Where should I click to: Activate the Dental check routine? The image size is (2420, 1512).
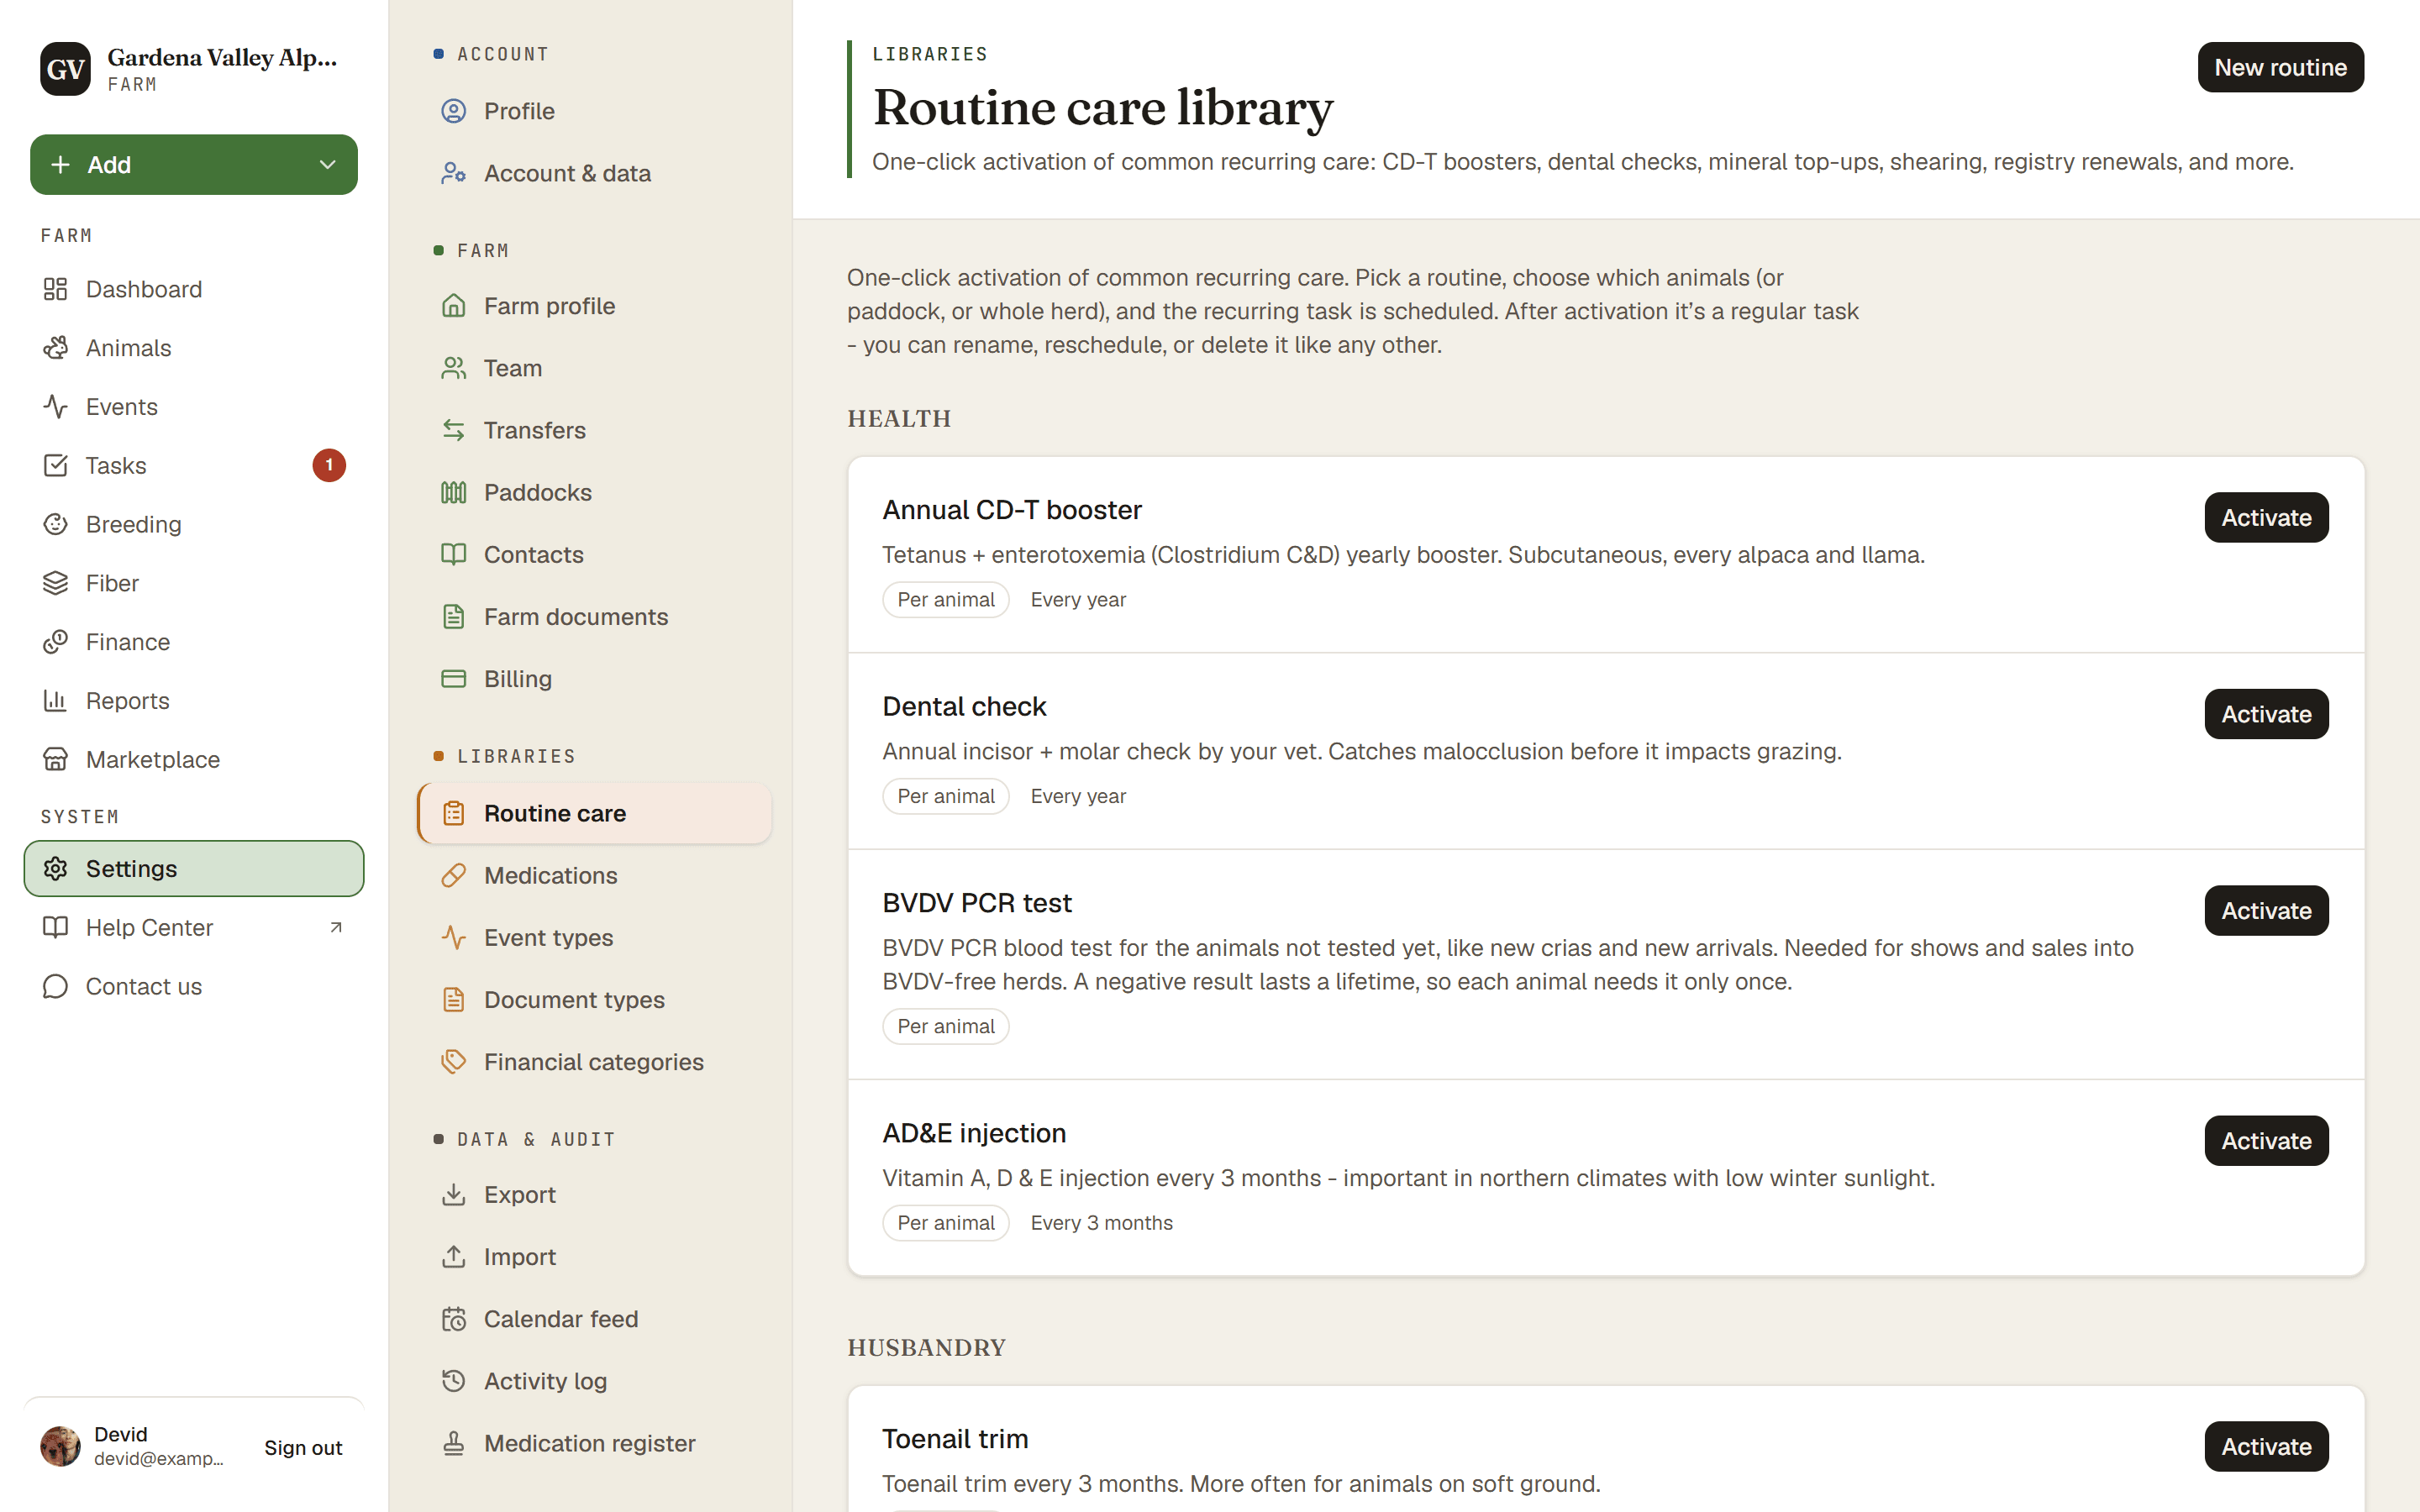(2266, 714)
